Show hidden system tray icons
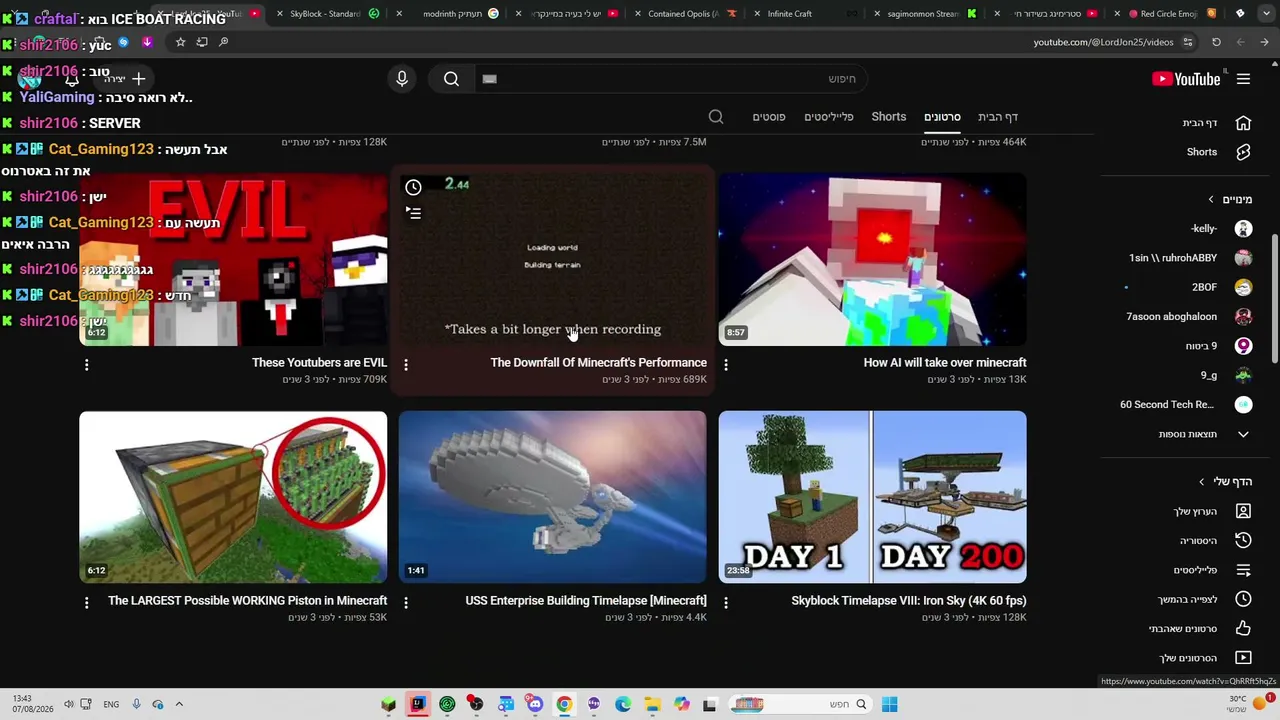 click(179, 704)
